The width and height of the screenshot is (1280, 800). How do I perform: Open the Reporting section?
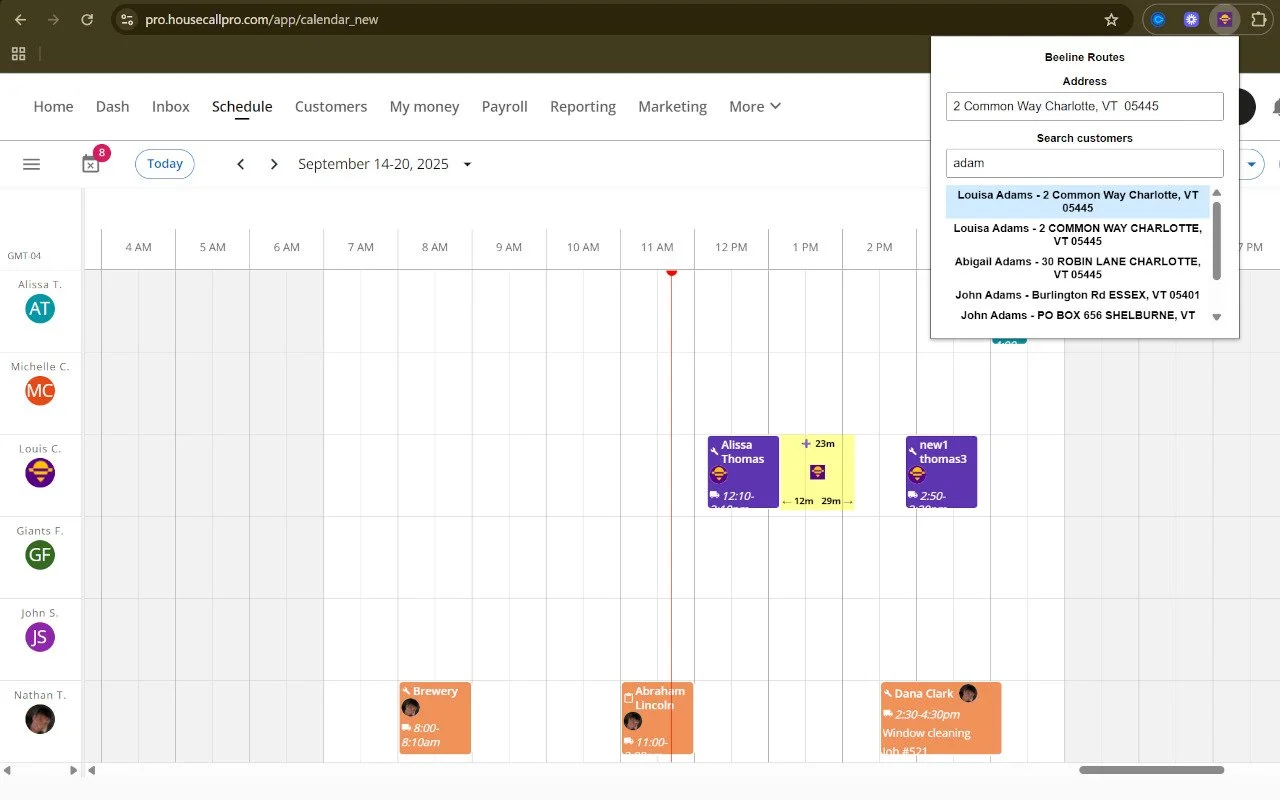(583, 106)
